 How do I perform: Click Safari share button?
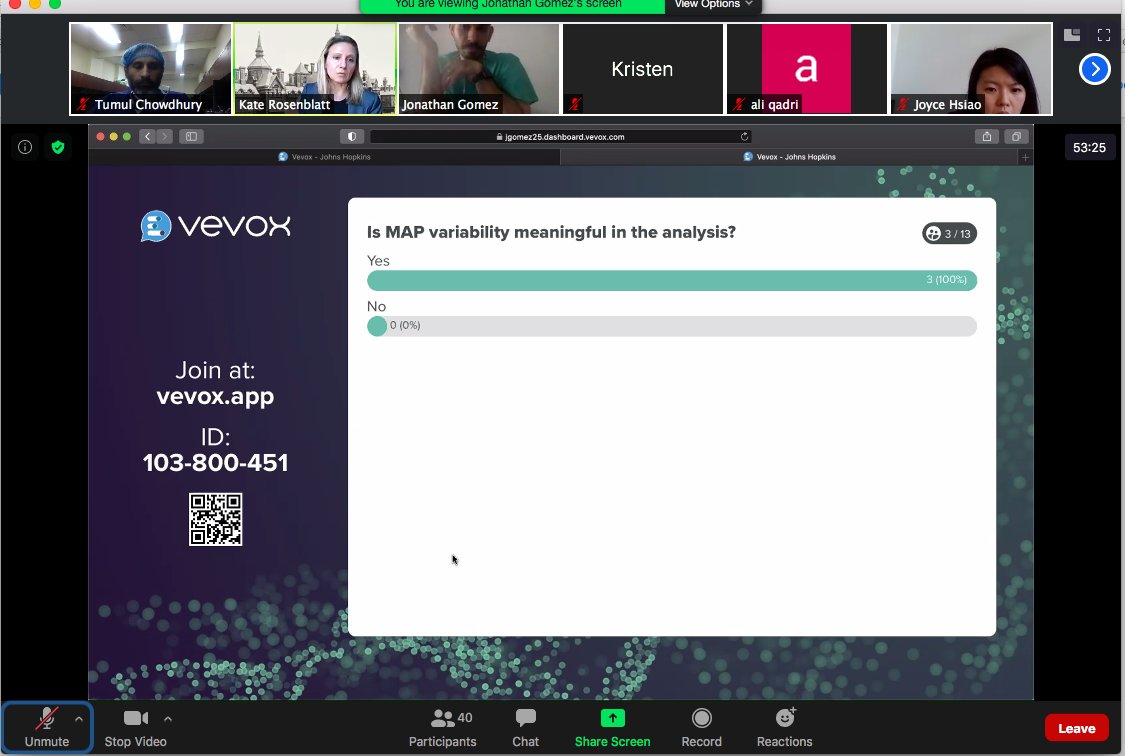987,136
